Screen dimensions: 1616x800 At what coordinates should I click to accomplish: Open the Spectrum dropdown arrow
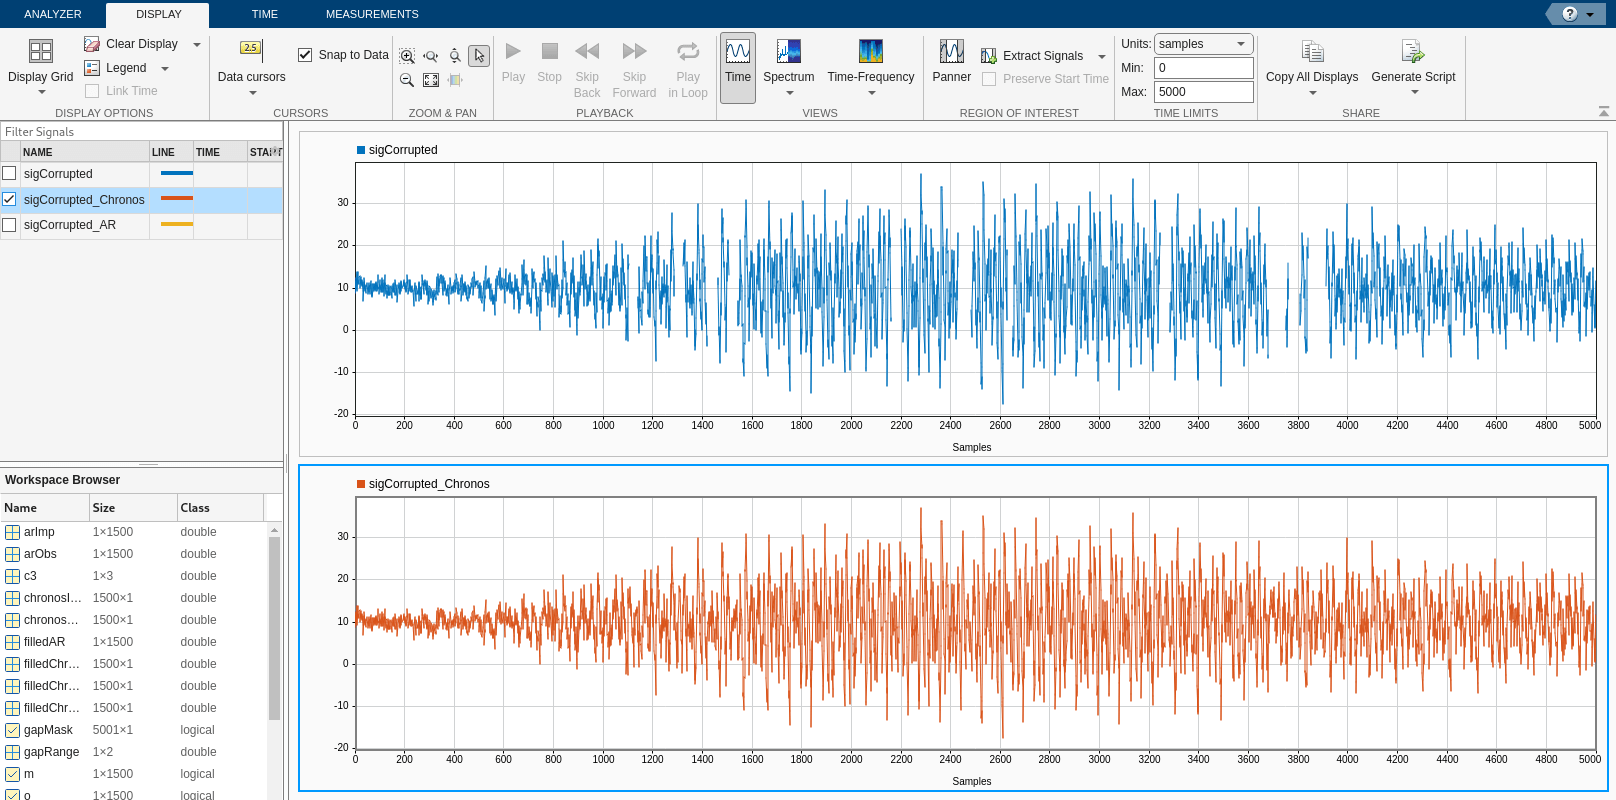click(789, 93)
